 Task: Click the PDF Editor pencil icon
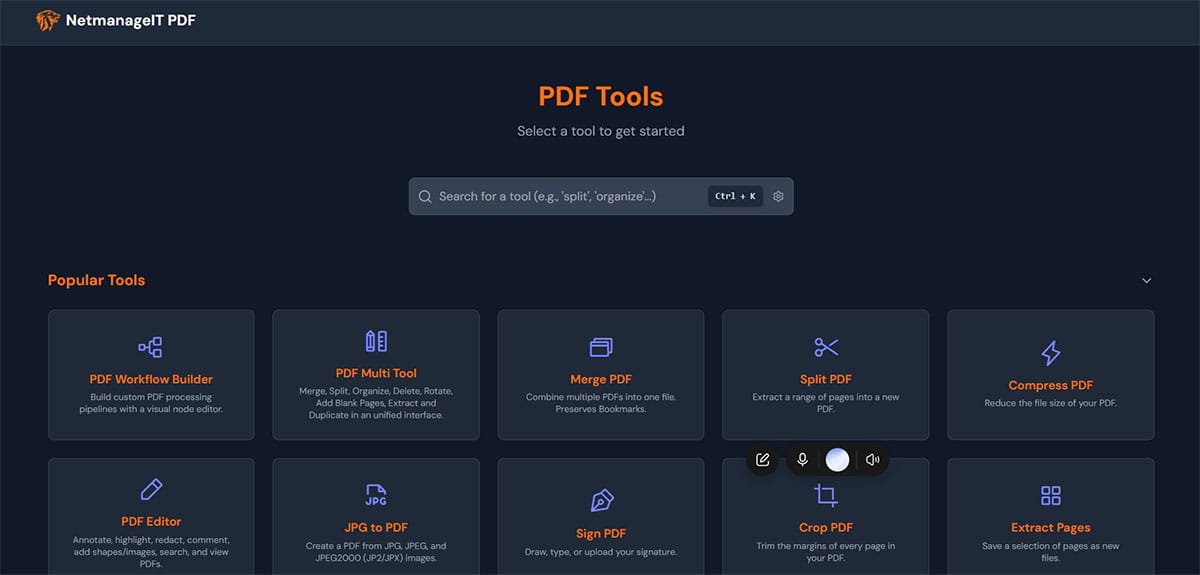point(151,489)
